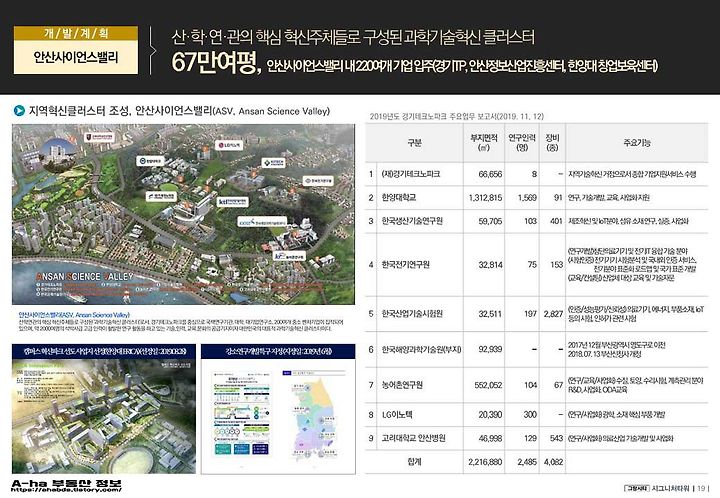The width and height of the screenshot is (720, 498).
Task: Click the ktl logo label on aerial map
Action: click(232, 201)
